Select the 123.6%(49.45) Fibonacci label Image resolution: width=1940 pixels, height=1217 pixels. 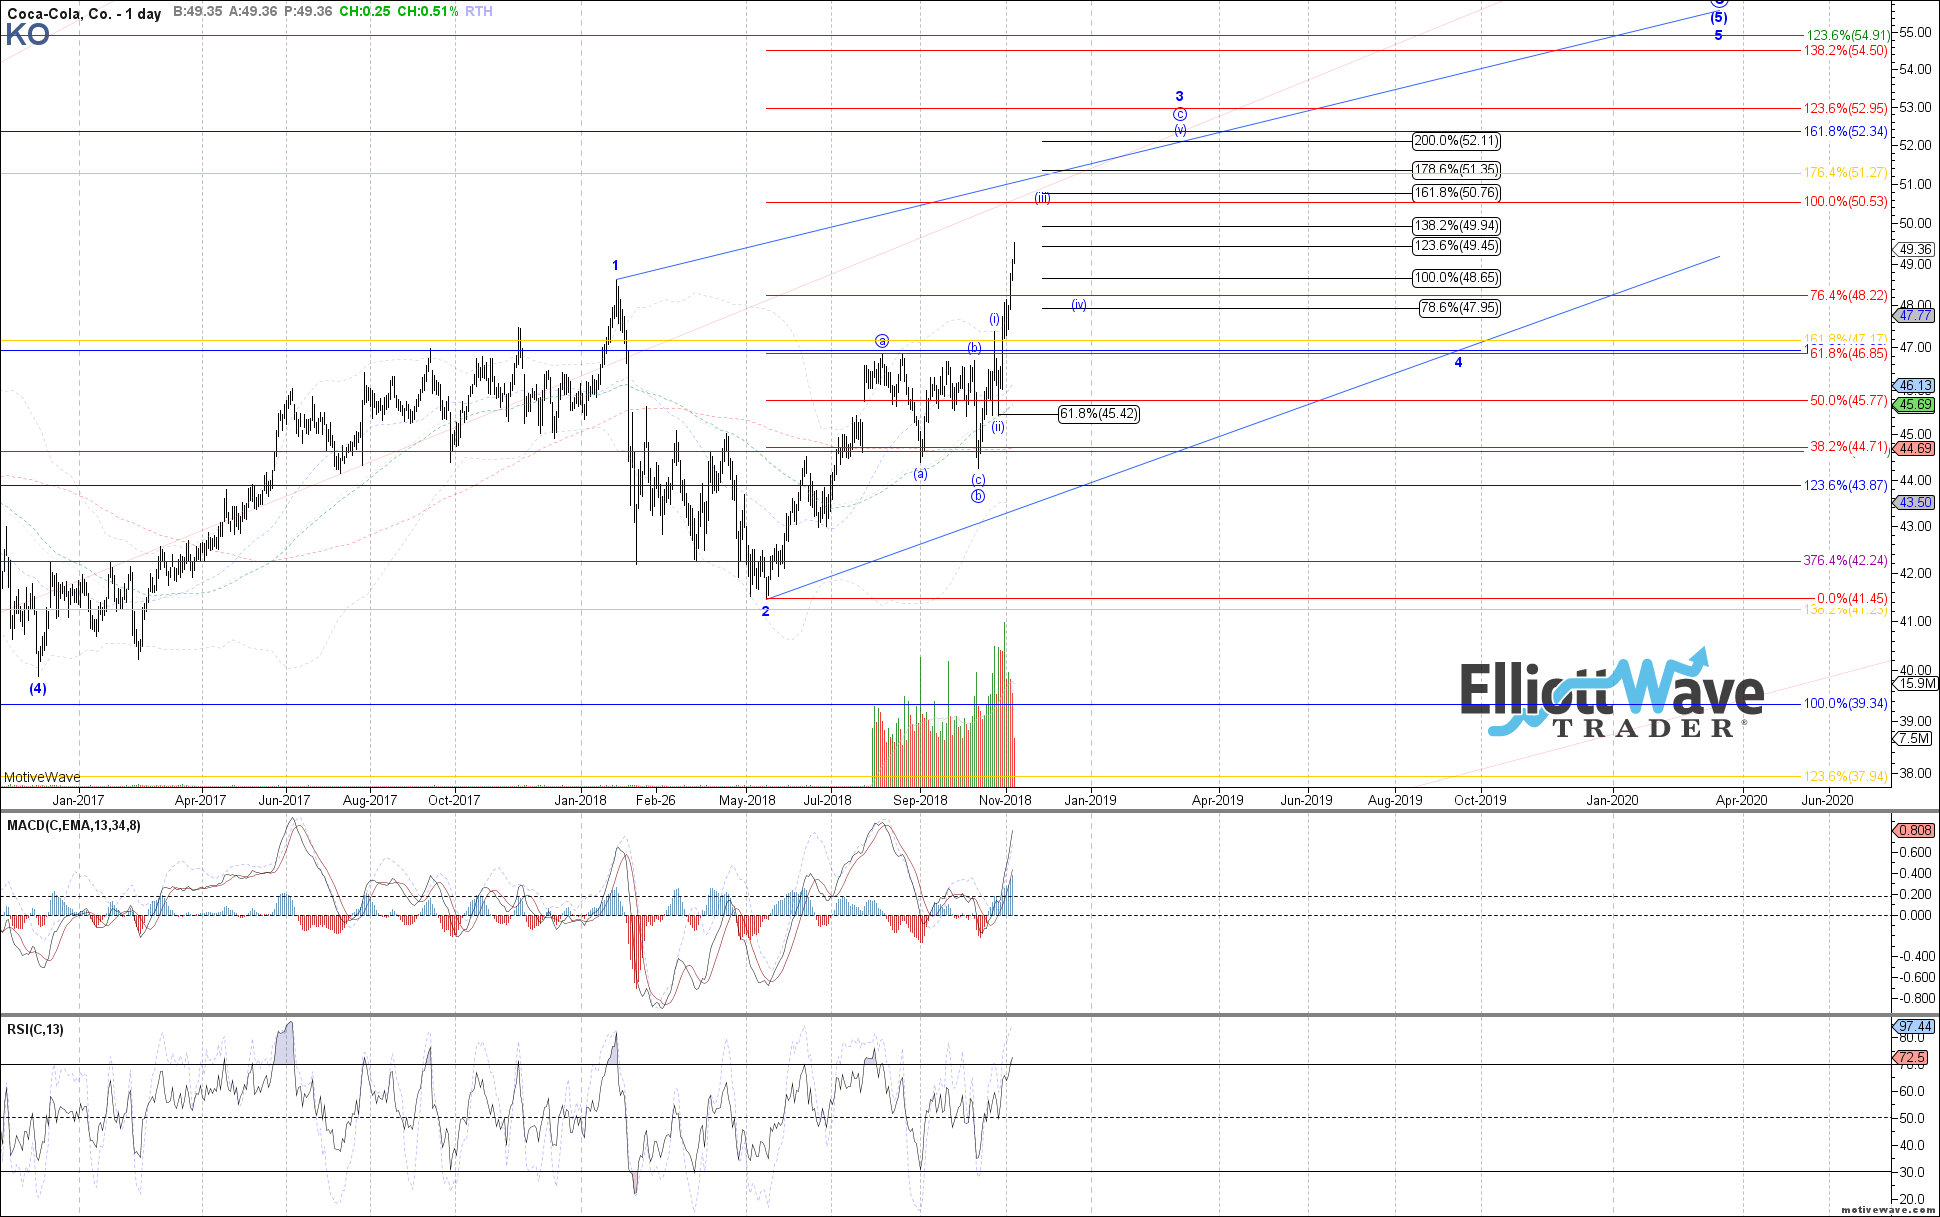pos(1456,246)
